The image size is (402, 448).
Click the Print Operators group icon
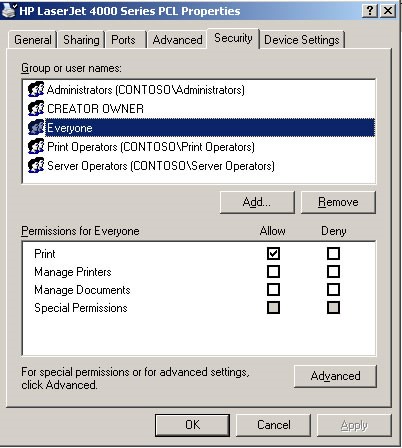tap(36, 146)
